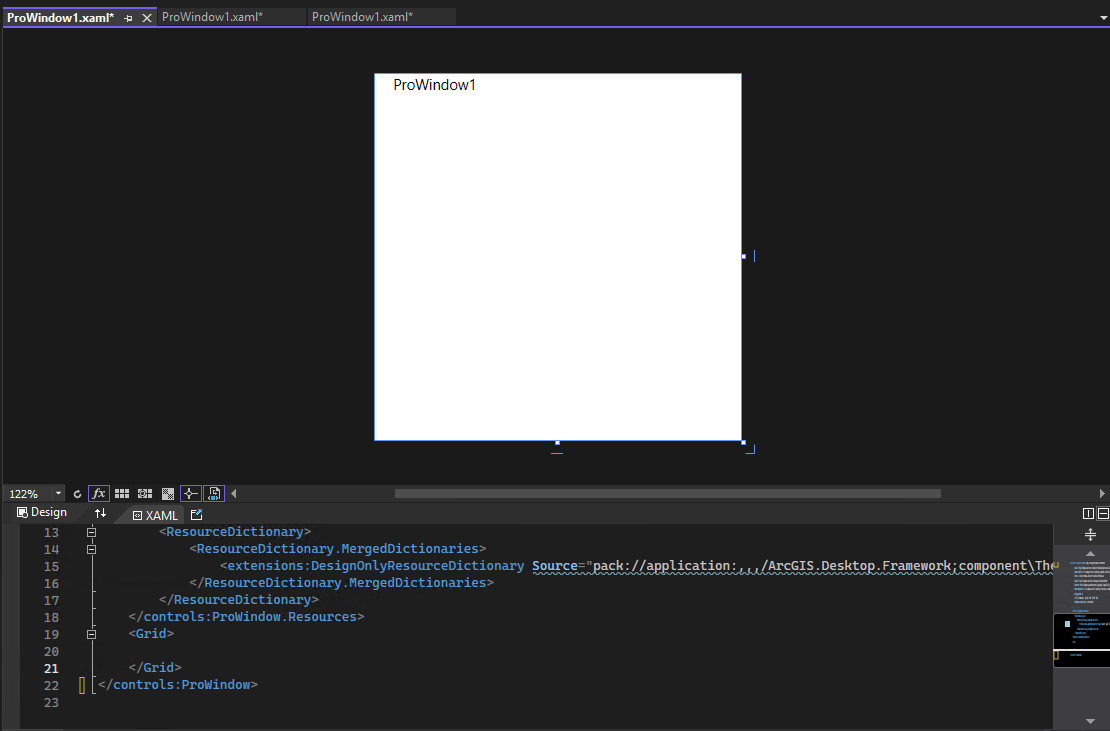Switch editor to horizontal split layout
This screenshot has height=731, width=1110.
coord(1103,513)
